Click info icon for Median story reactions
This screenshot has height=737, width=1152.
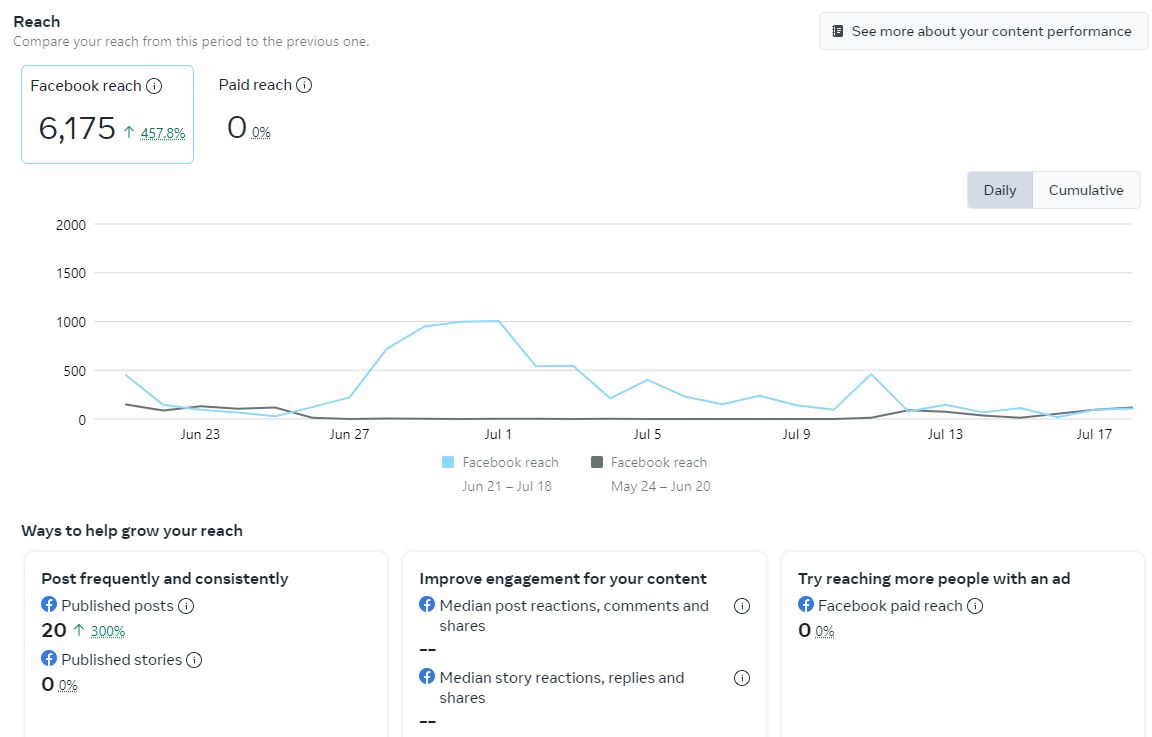[742, 678]
